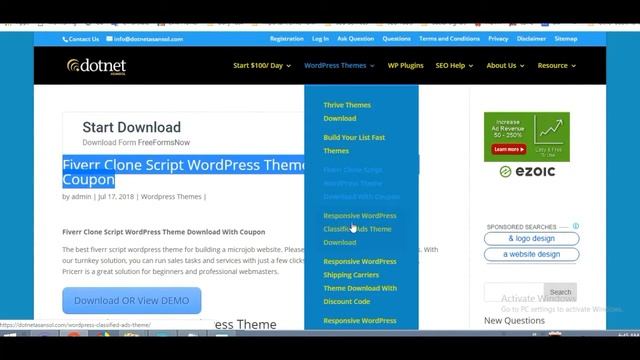The height and width of the screenshot is (360, 640).
Task: Click the admin author link
Action: (x=81, y=197)
